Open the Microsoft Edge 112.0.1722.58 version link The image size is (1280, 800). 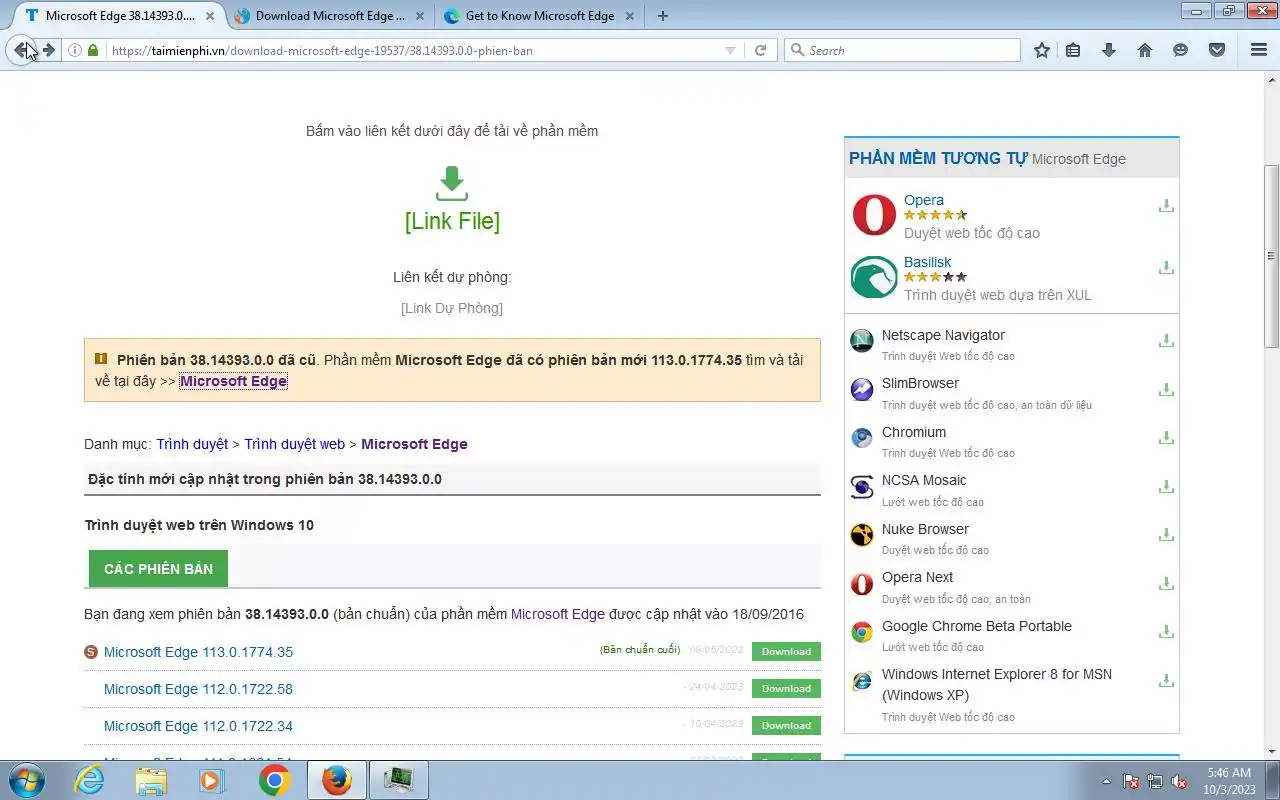198,689
